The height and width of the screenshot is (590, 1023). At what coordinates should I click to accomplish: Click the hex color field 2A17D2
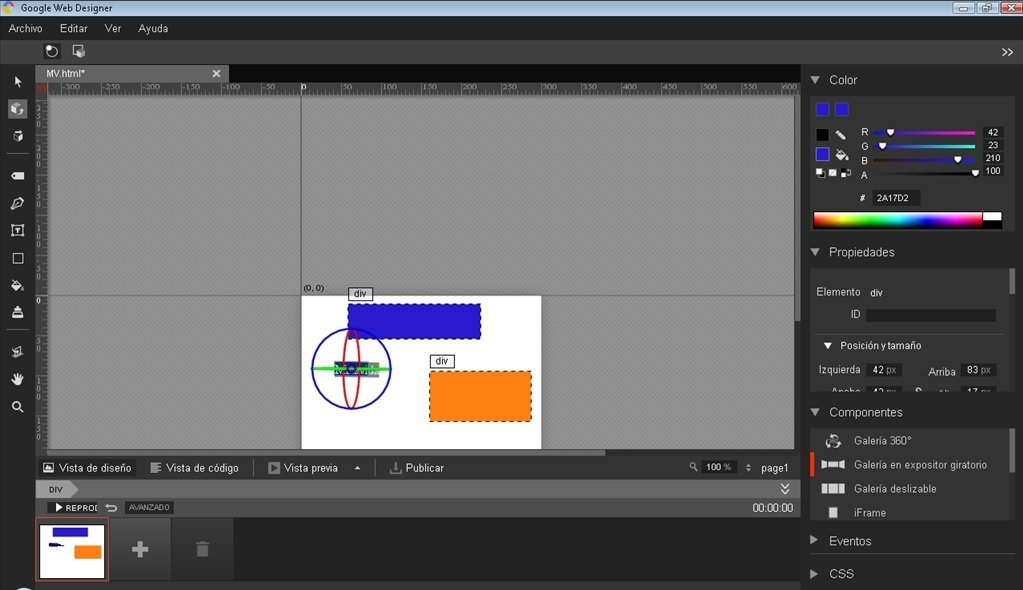click(x=895, y=198)
